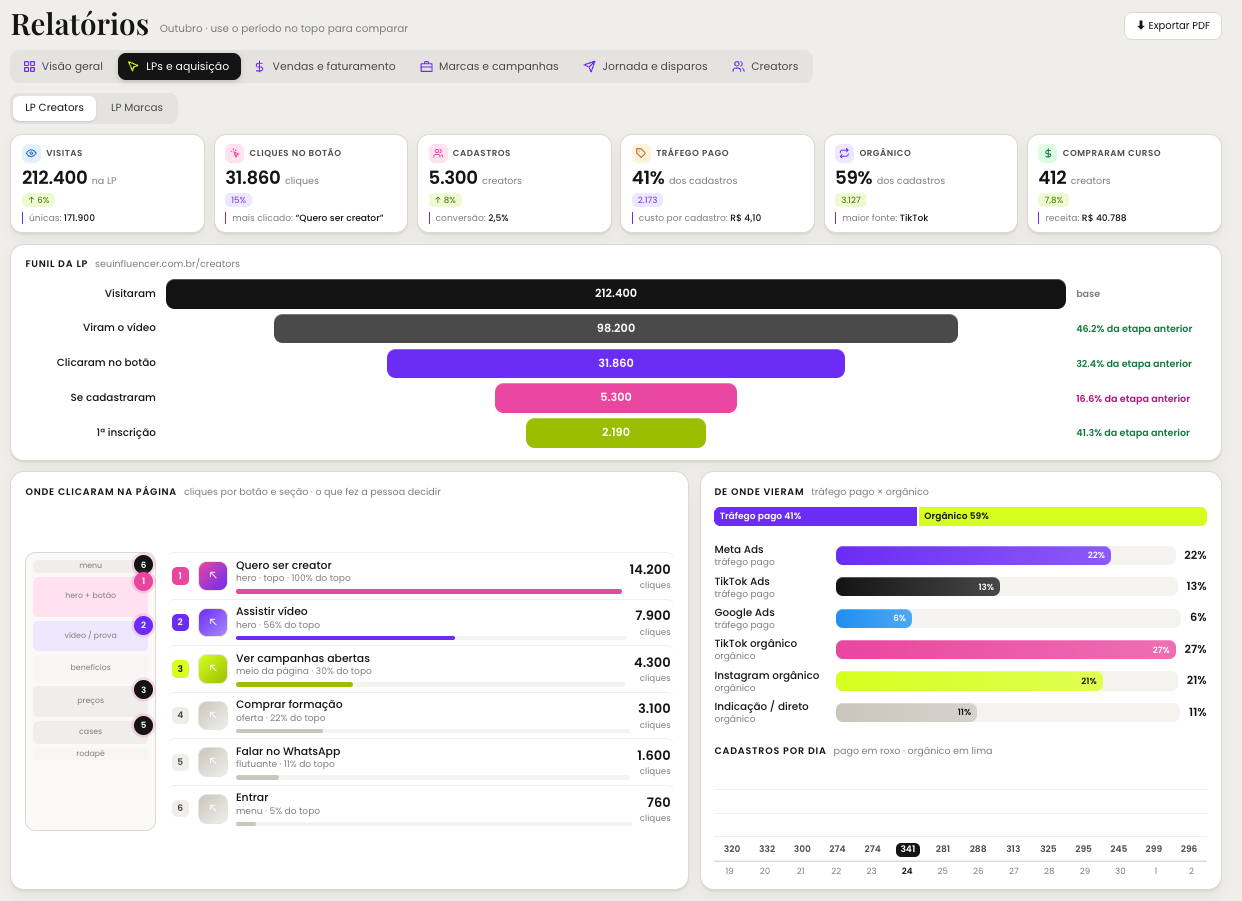Click the Orgânico 59% bar segment
The width and height of the screenshot is (1242, 901).
1063,516
